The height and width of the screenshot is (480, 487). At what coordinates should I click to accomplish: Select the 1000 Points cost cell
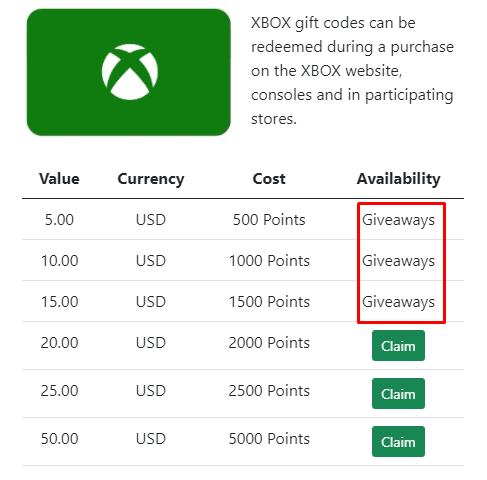[269, 261]
